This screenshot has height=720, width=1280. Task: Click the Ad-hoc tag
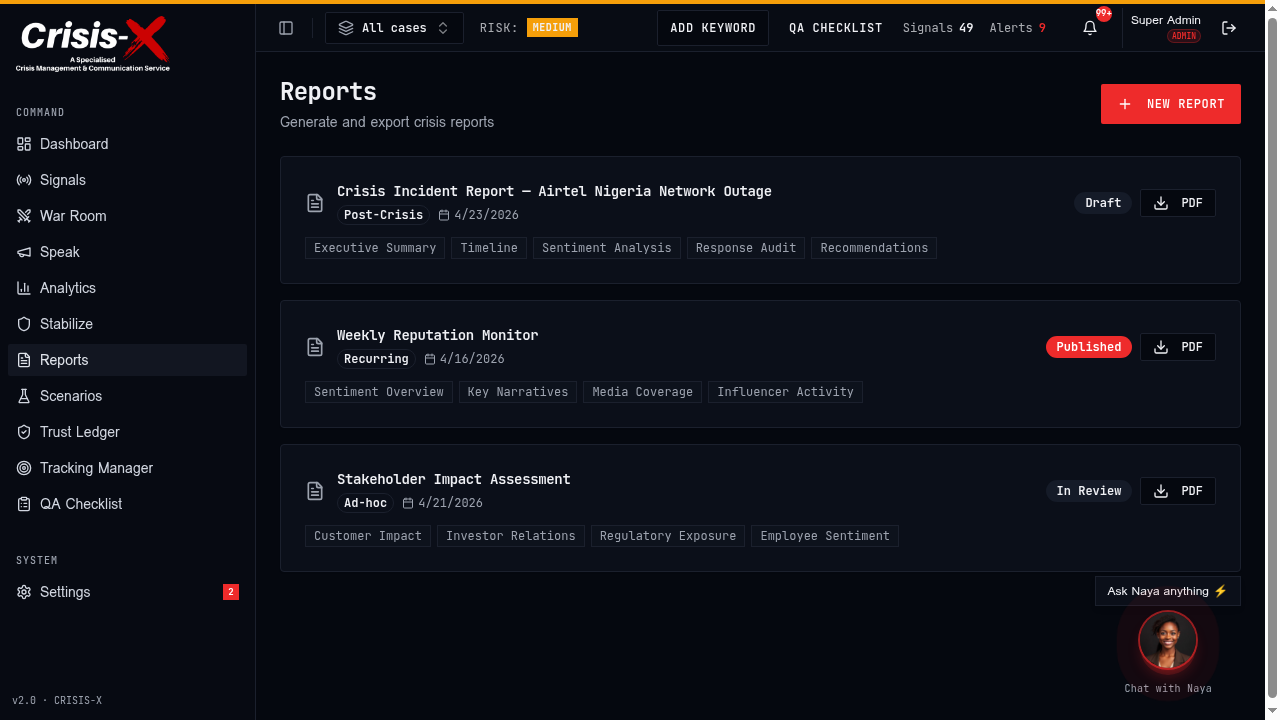(x=365, y=503)
